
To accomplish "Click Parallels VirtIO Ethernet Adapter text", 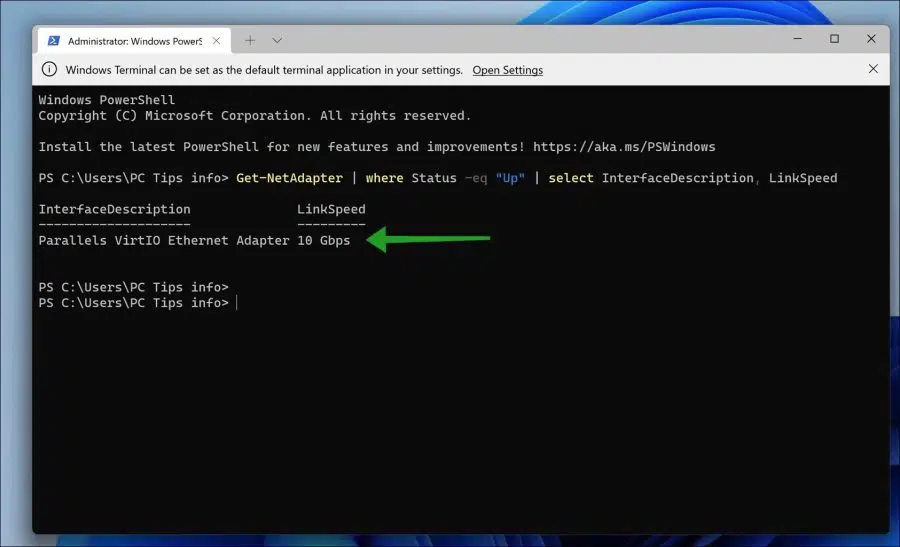I will pos(164,240).
